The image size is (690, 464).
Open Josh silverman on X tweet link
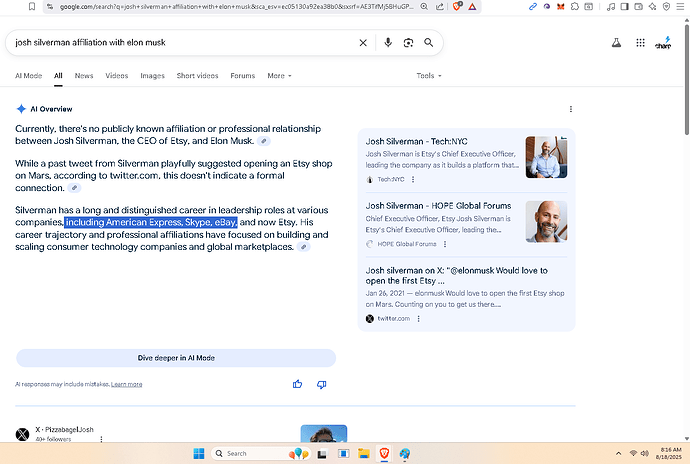pos(456,276)
